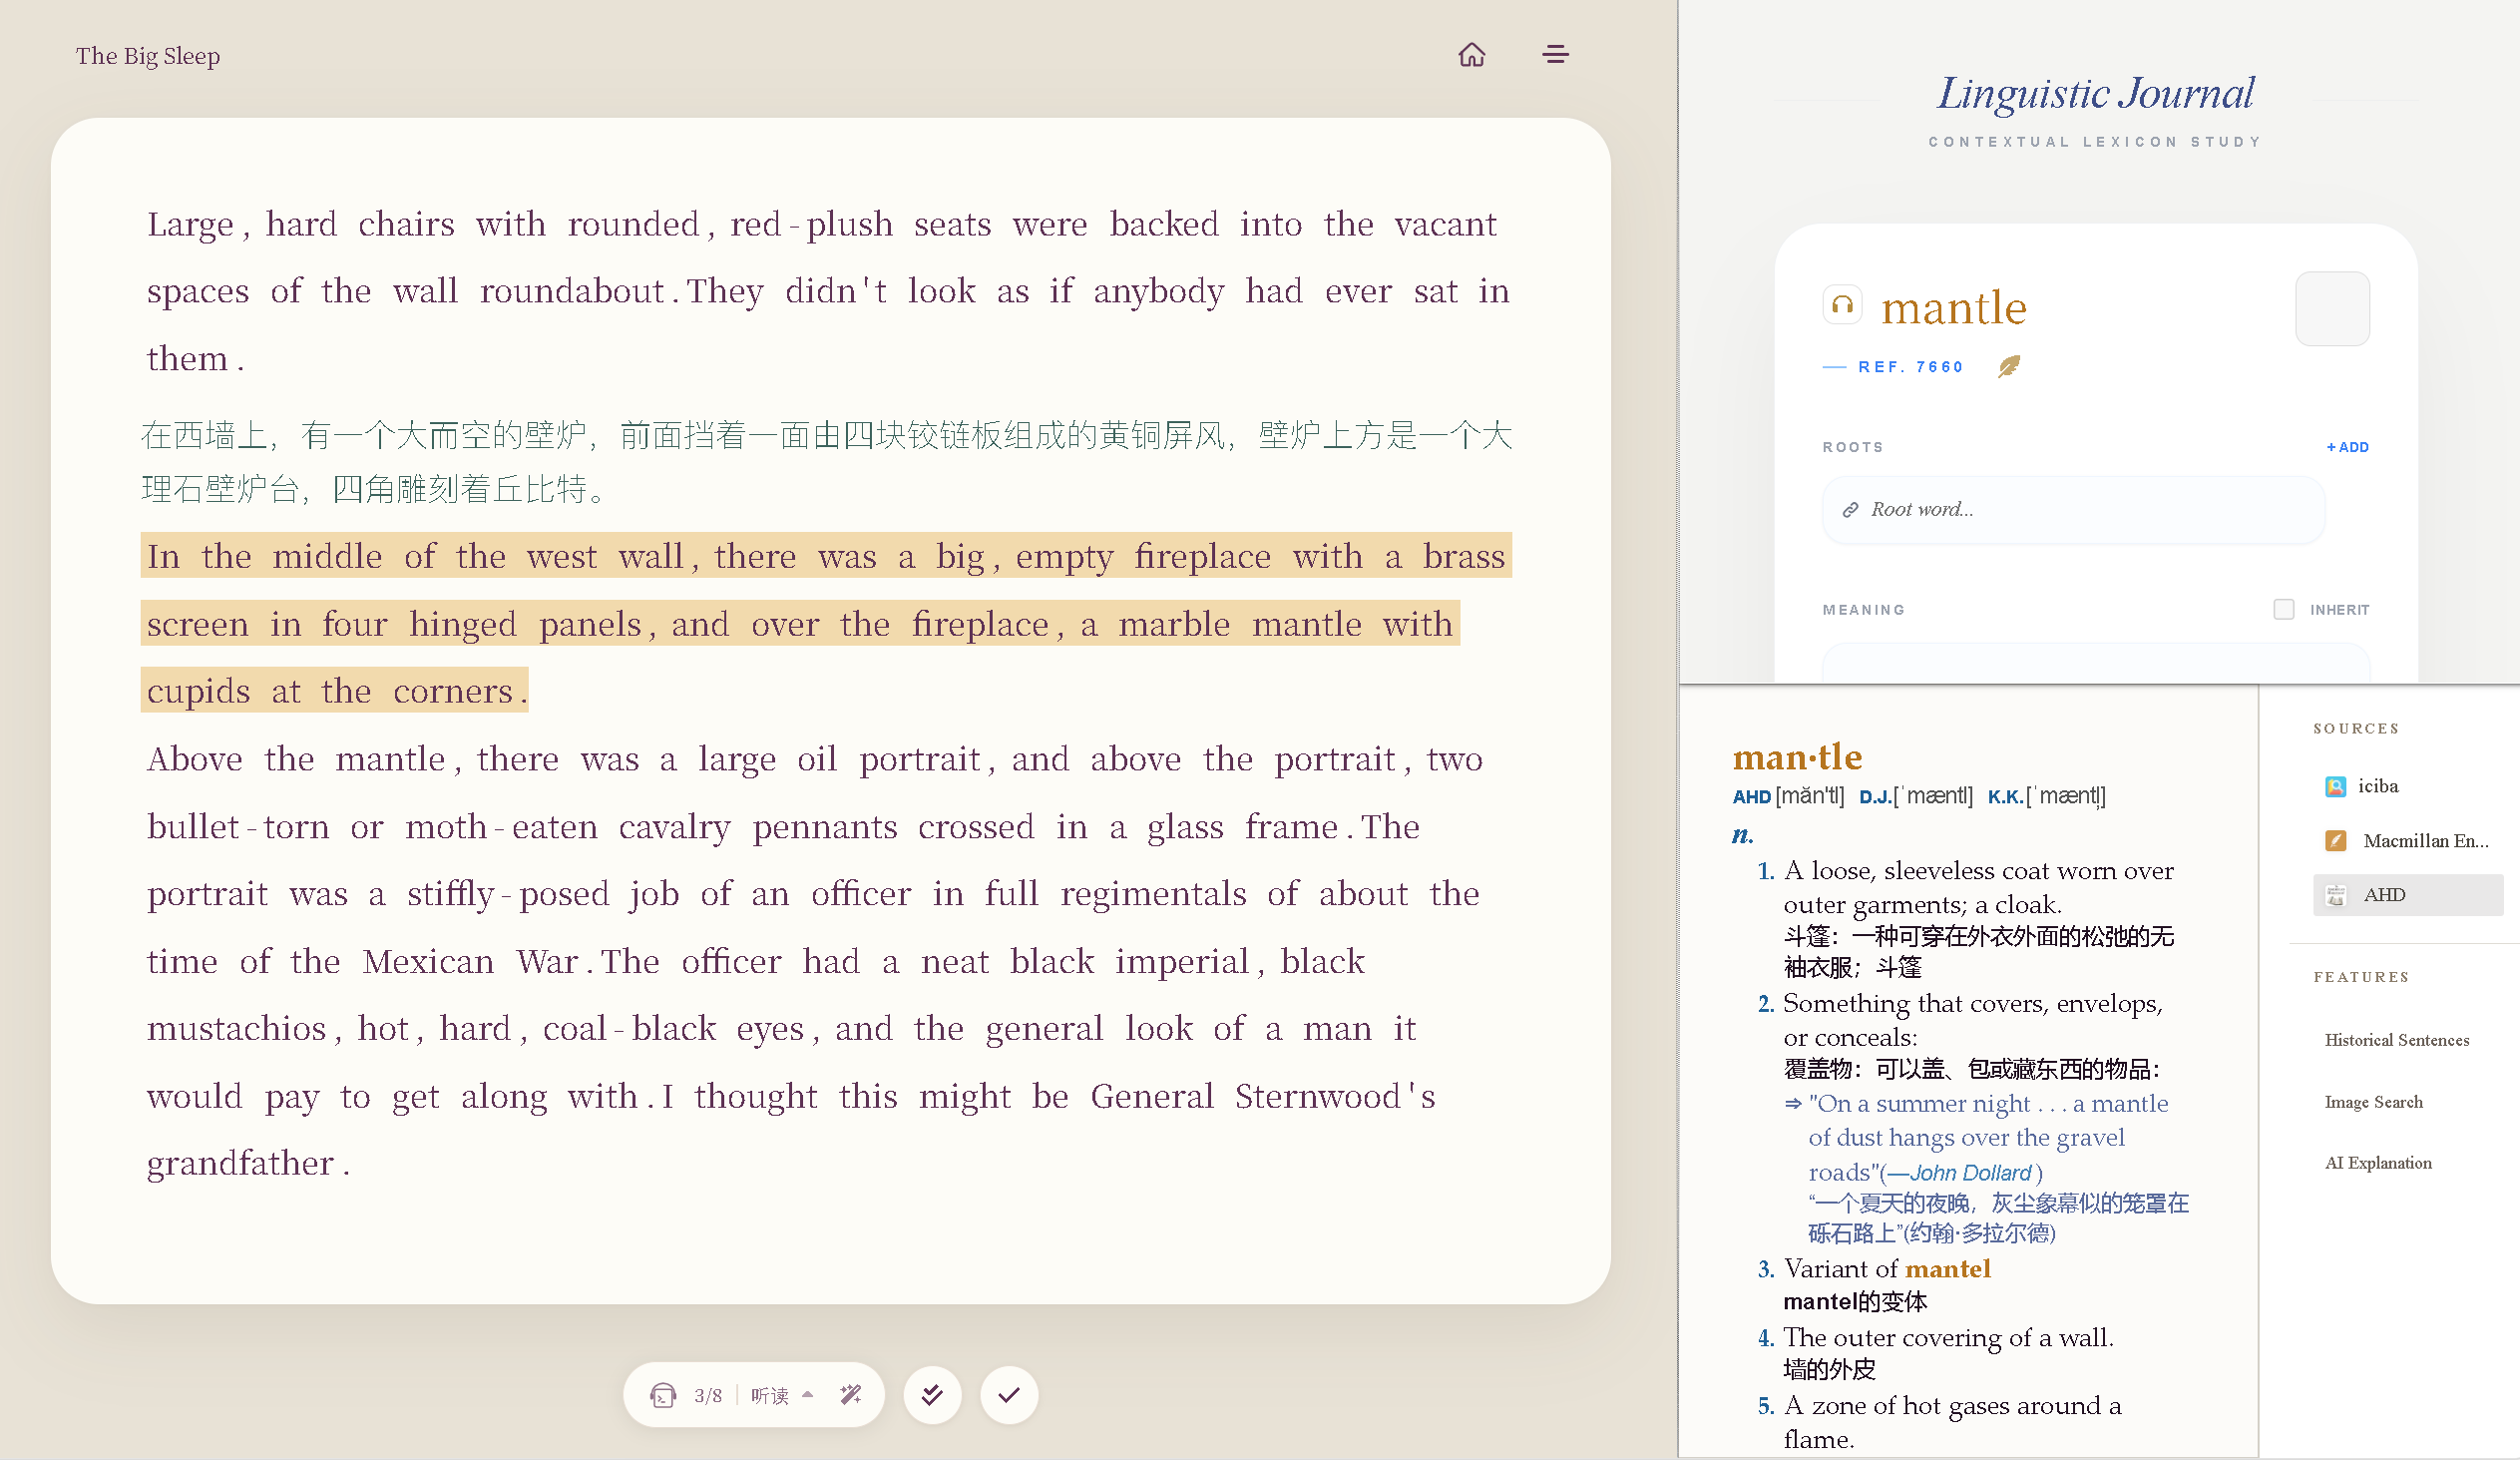Click the Macmillan dictionary source icon
The image size is (2520, 1460).
tap(2335, 841)
